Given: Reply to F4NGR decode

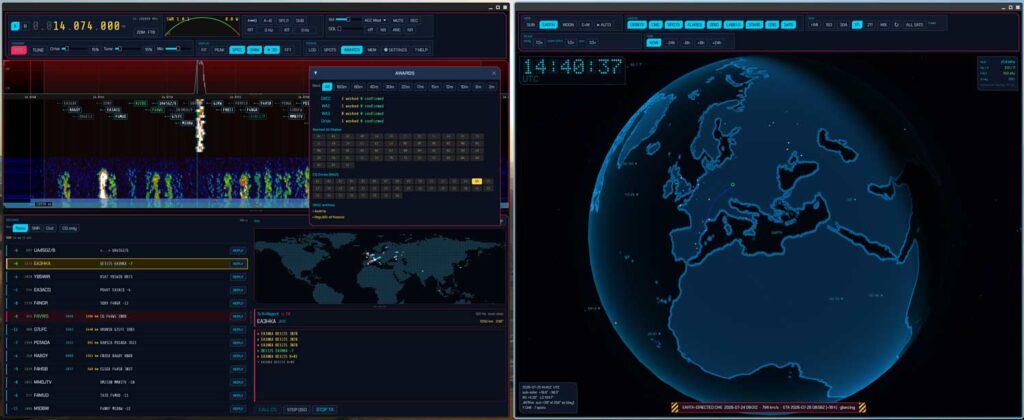Looking at the screenshot, I should [238, 303].
